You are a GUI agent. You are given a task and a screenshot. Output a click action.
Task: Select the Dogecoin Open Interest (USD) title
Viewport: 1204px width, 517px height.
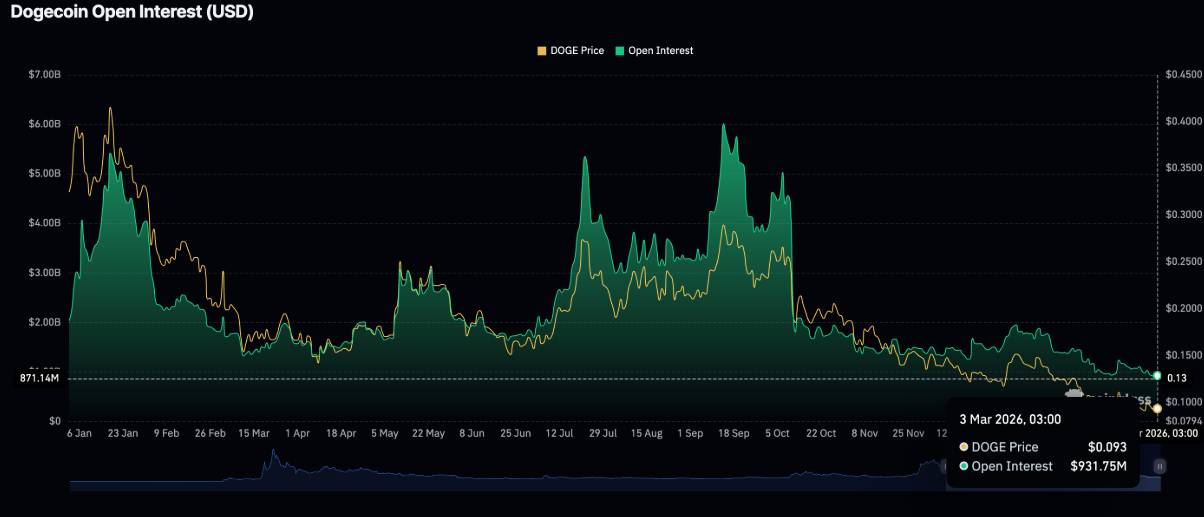point(132,13)
